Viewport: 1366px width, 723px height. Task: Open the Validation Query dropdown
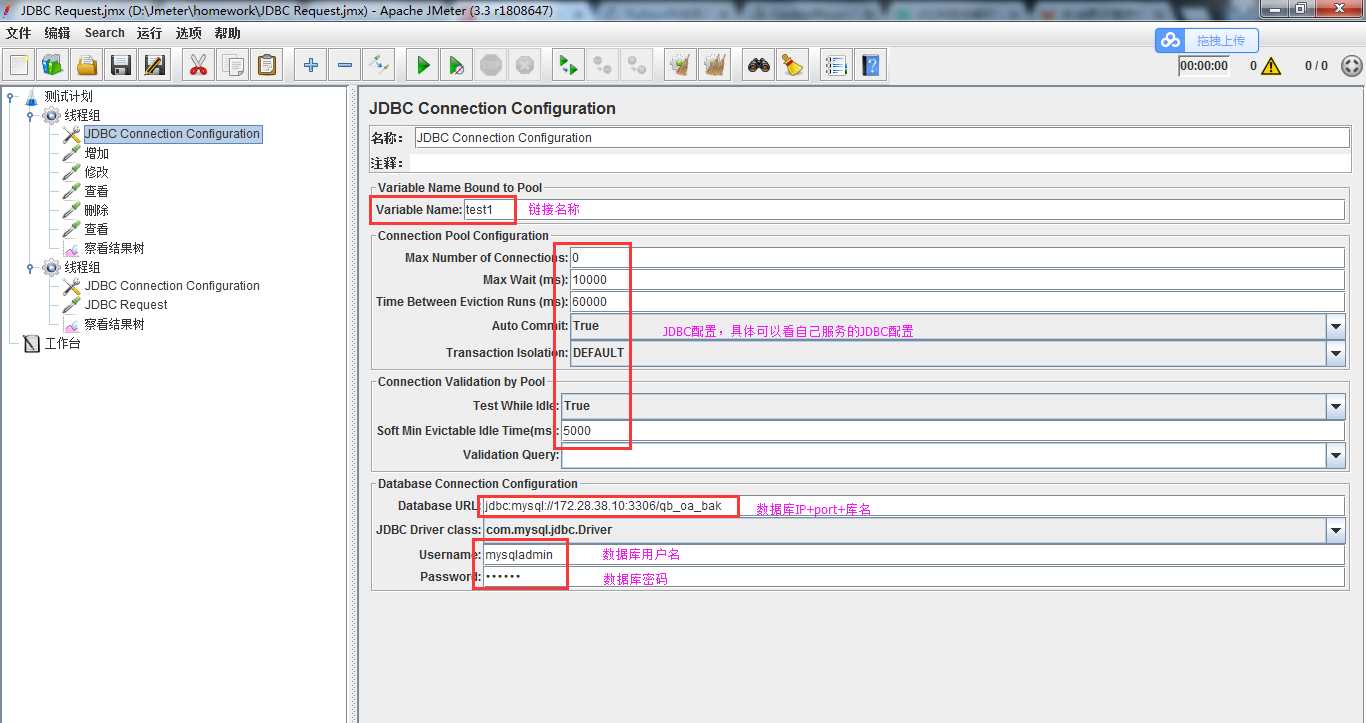(x=1336, y=455)
